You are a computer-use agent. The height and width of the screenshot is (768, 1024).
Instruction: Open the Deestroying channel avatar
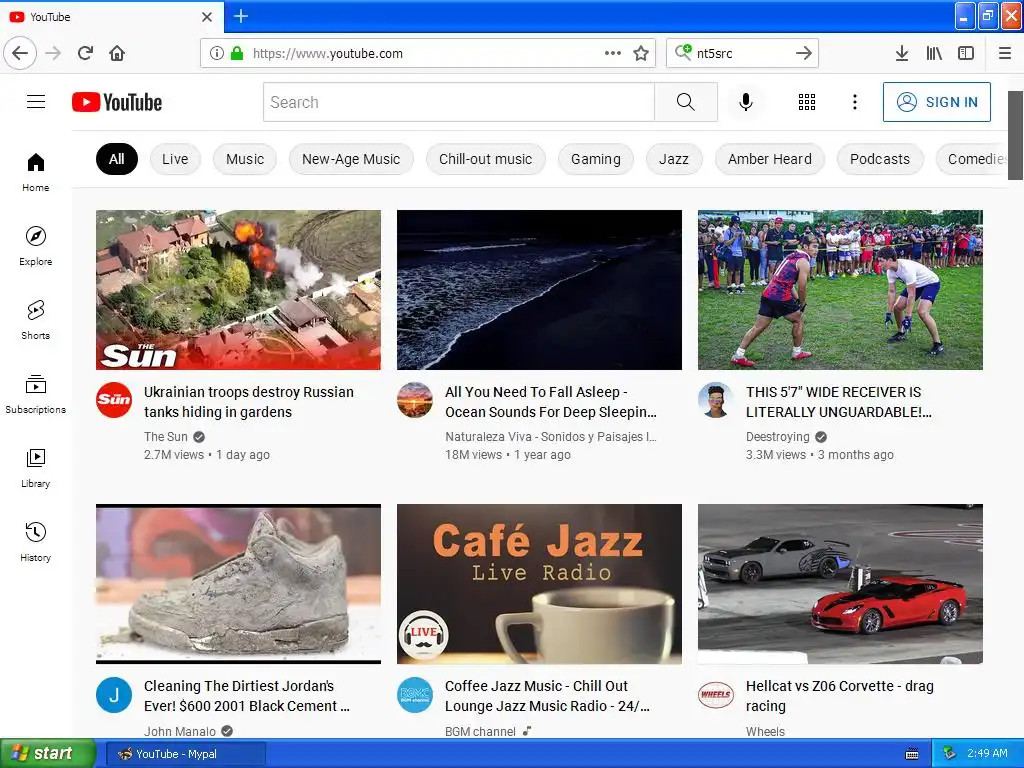coord(716,400)
